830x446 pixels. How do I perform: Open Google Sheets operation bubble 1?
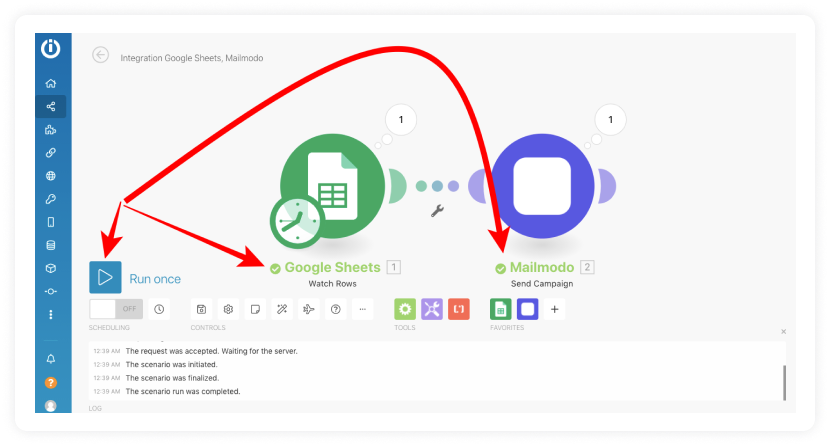click(401, 120)
